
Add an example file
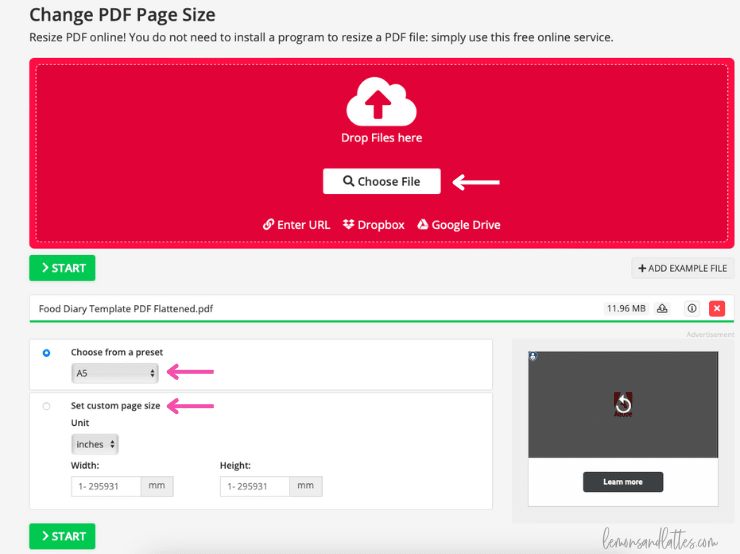click(682, 268)
